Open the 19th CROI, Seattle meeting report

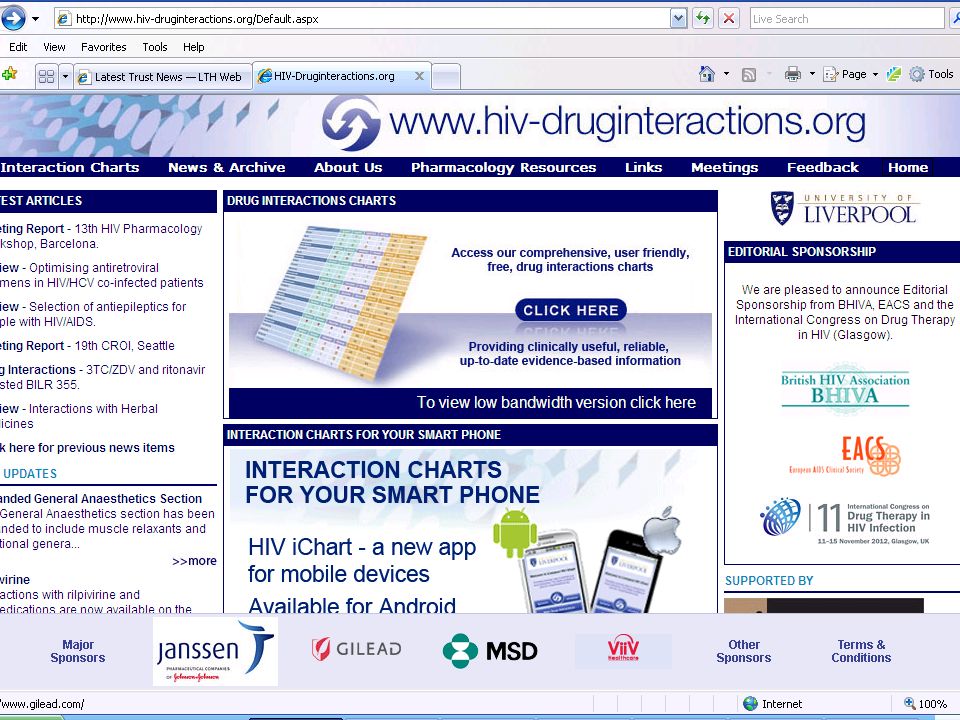(86, 346)
